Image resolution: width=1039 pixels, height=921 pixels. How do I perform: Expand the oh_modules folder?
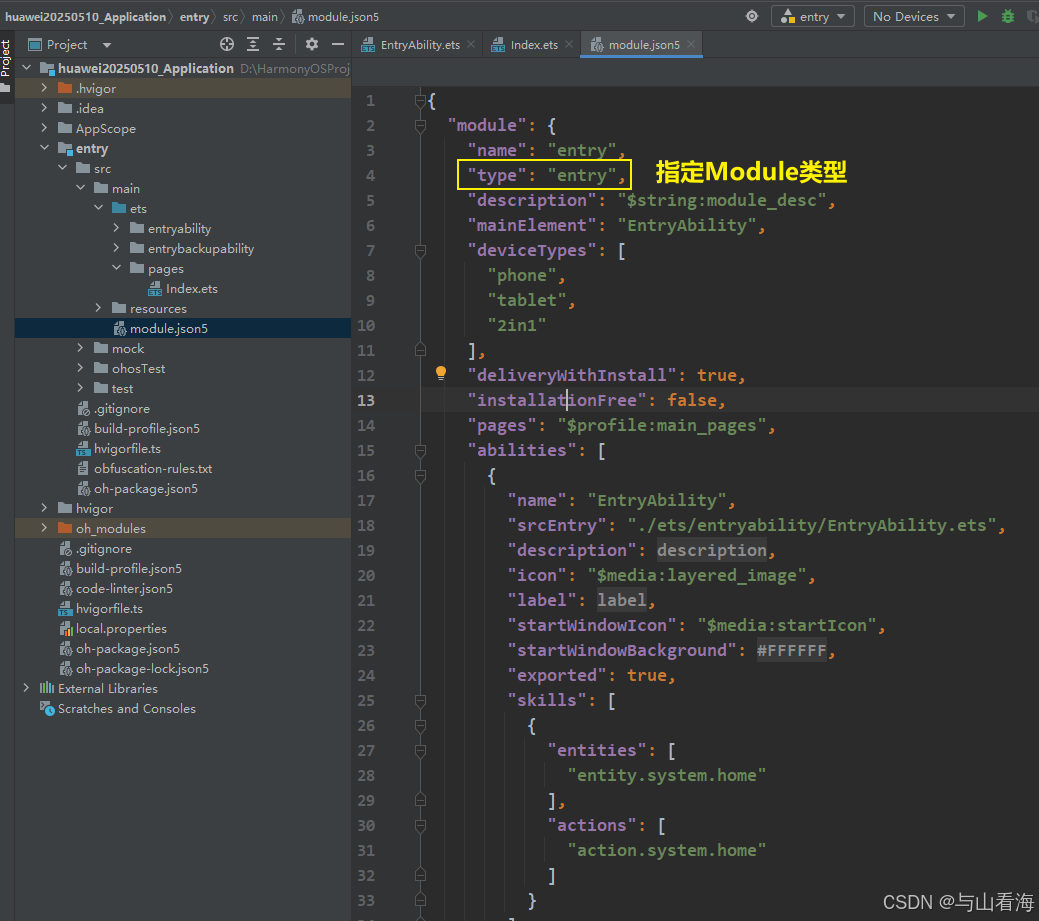pos(44,528)
